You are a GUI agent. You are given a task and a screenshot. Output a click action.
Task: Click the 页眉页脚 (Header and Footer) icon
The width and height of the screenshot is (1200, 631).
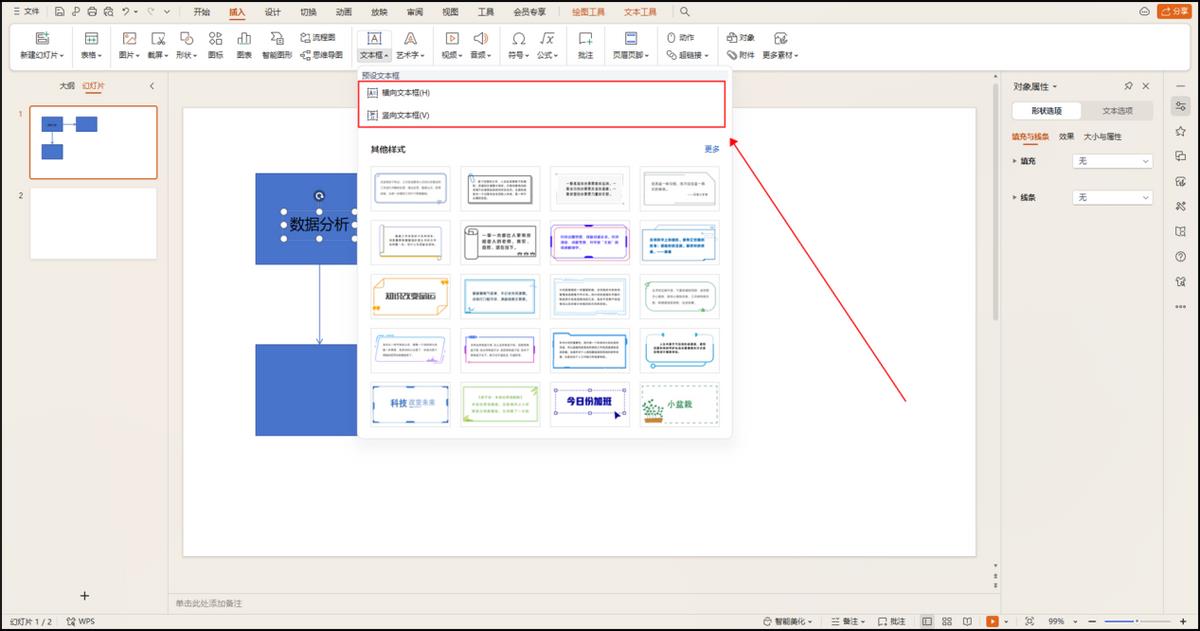pos(630,38)
